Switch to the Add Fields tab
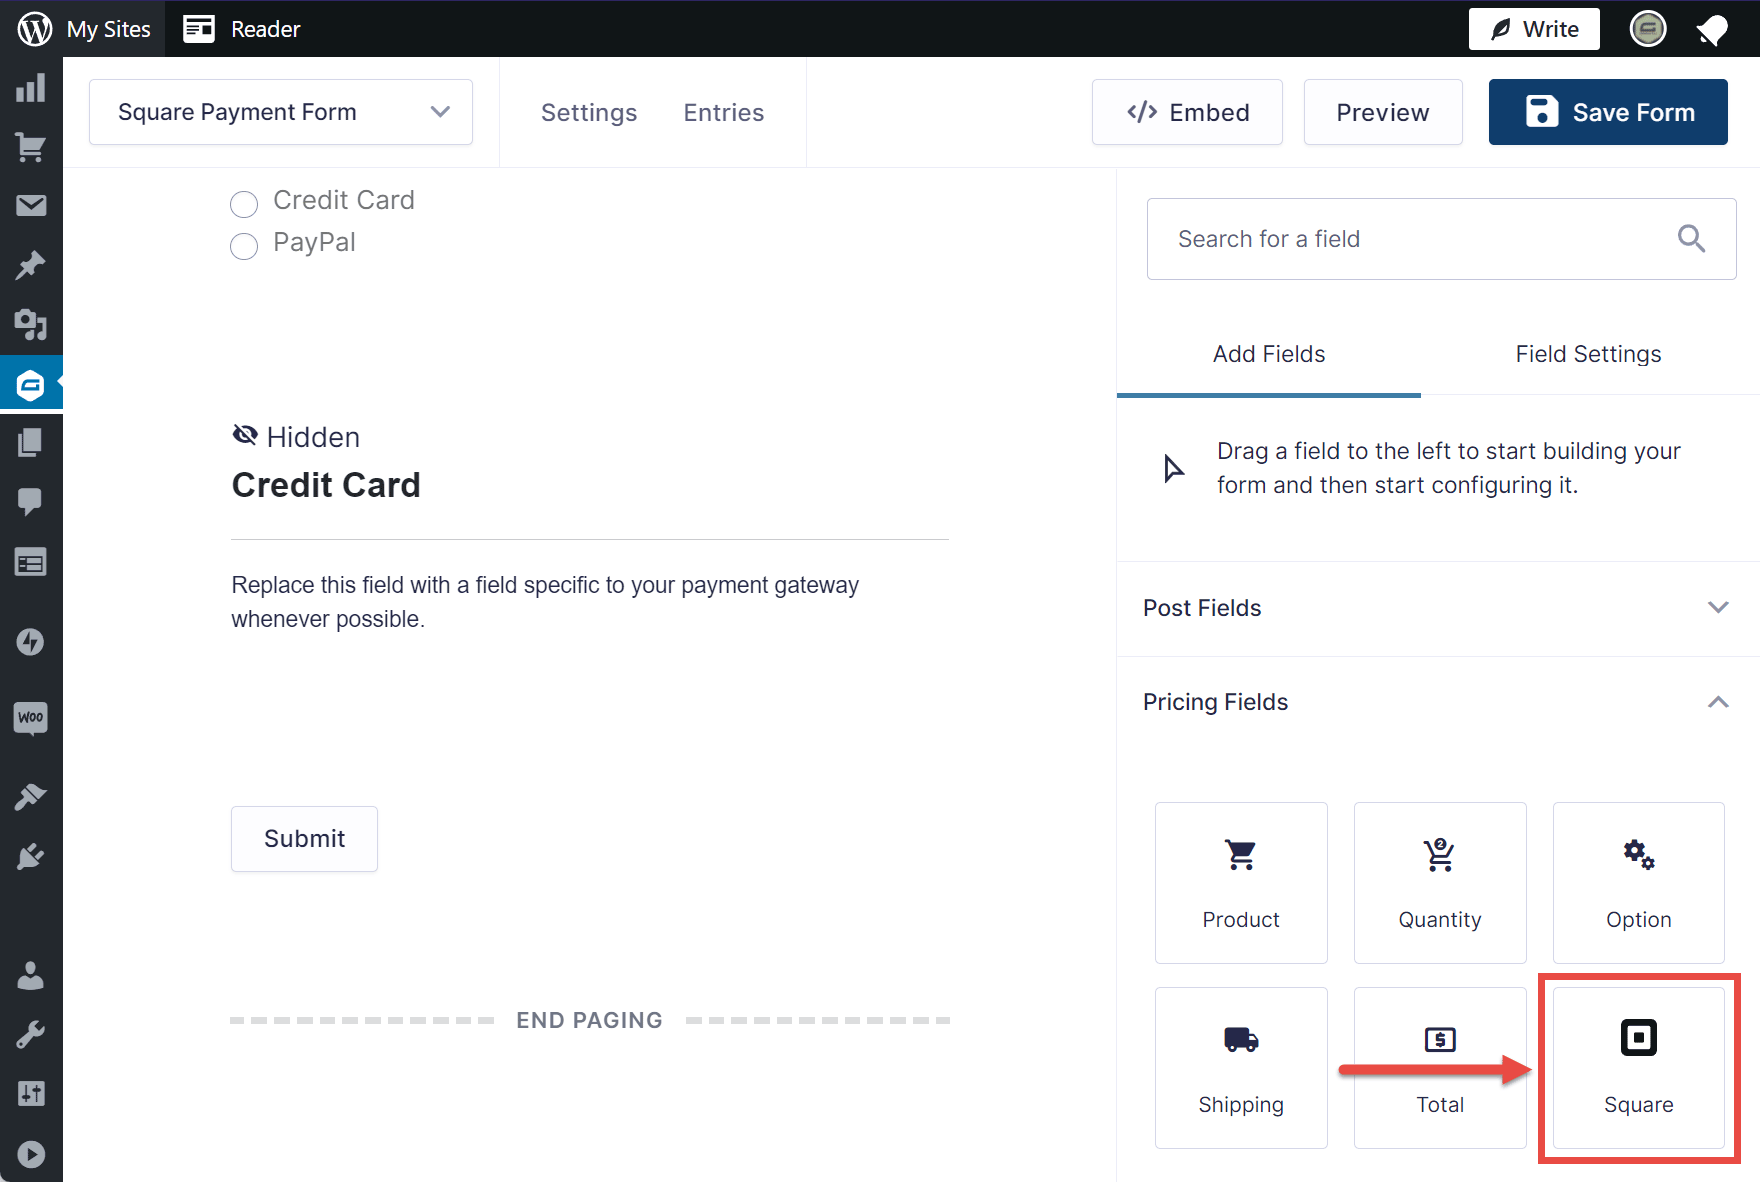 point(1269,354)
